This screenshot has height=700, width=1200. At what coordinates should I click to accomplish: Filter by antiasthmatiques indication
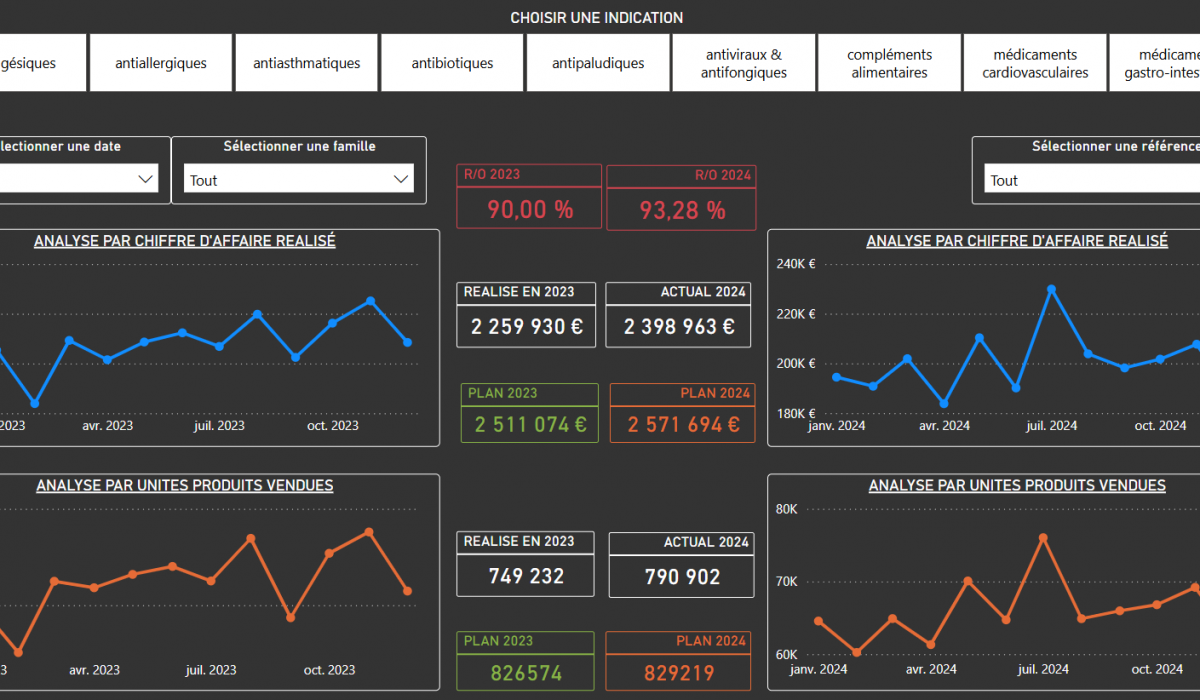coord(306,63)
